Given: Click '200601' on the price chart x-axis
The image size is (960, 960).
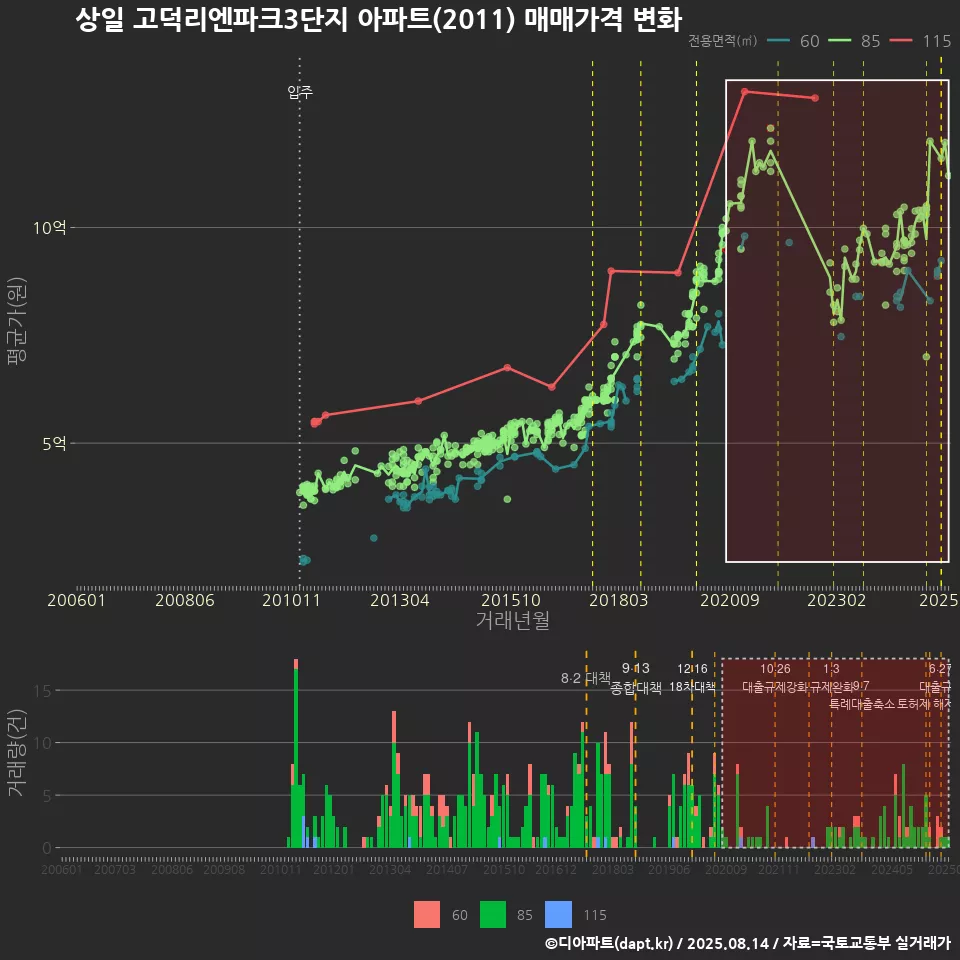Looking at the screenshot, I should click(x=77, y=600).
